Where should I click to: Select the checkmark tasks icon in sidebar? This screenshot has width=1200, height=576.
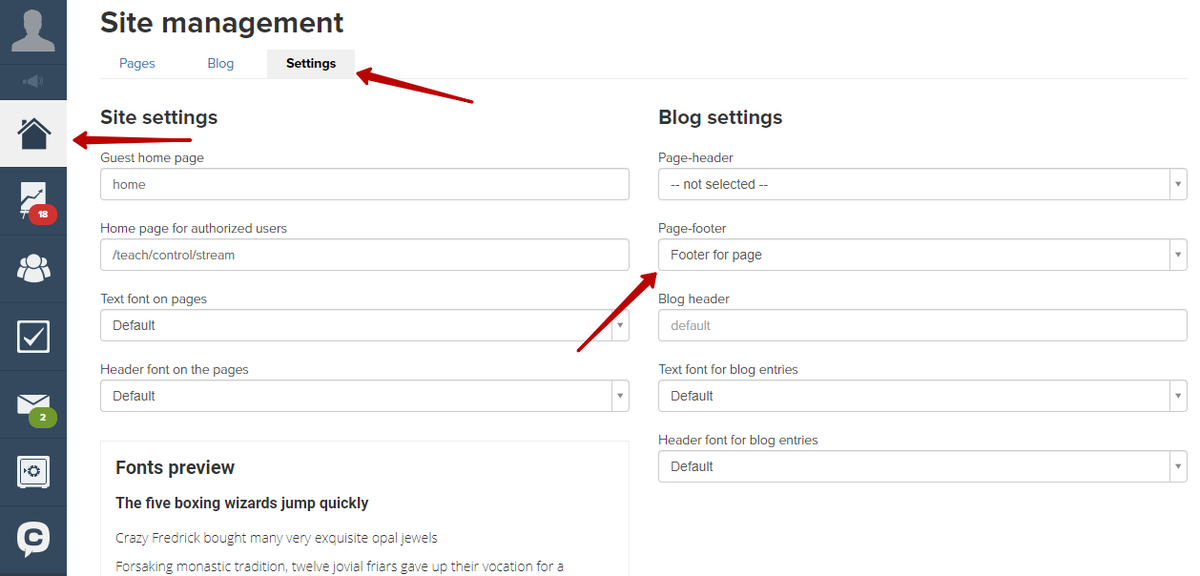coord(33,336)
